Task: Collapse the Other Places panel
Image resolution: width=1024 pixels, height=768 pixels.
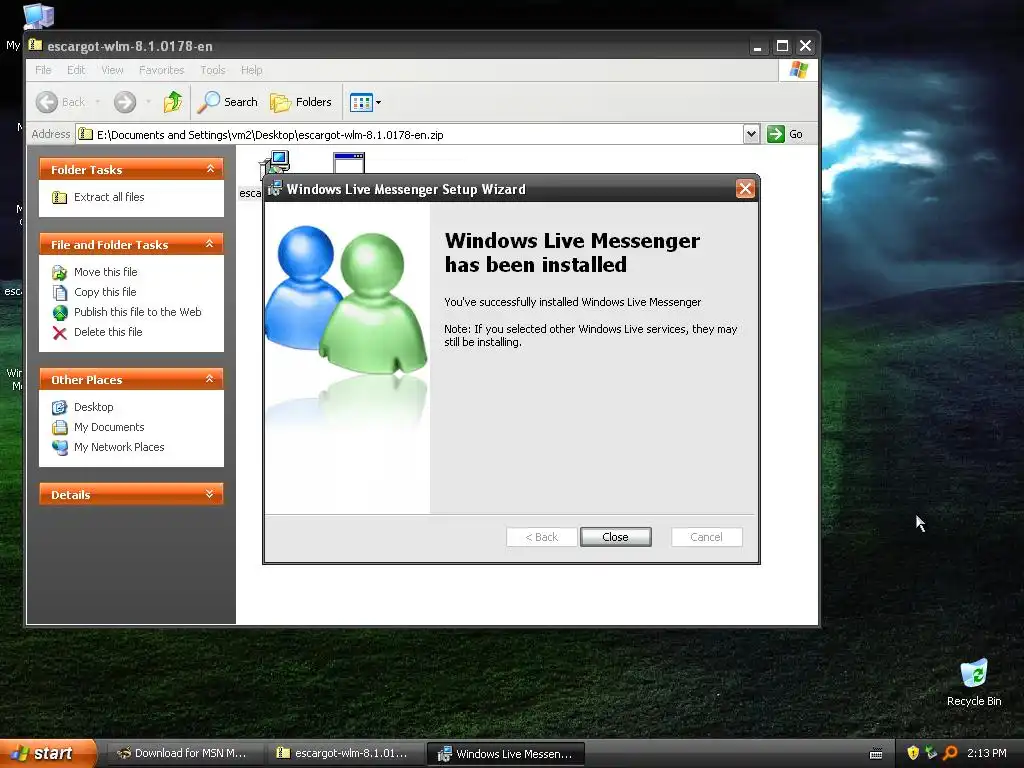Action: [210, 379]
